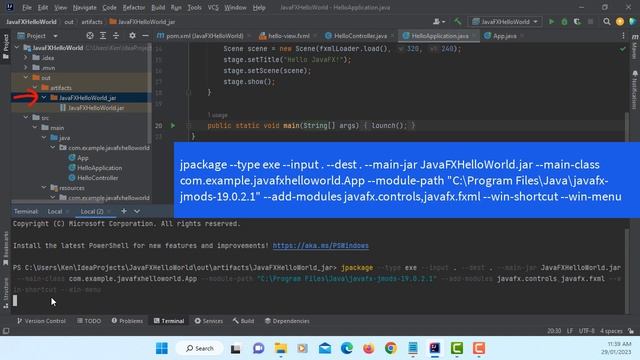This screenshot has width=640, height=360.
Task: Open the JetBrains Toolbox-colored icon in toolbar
Action: point(632,22)
